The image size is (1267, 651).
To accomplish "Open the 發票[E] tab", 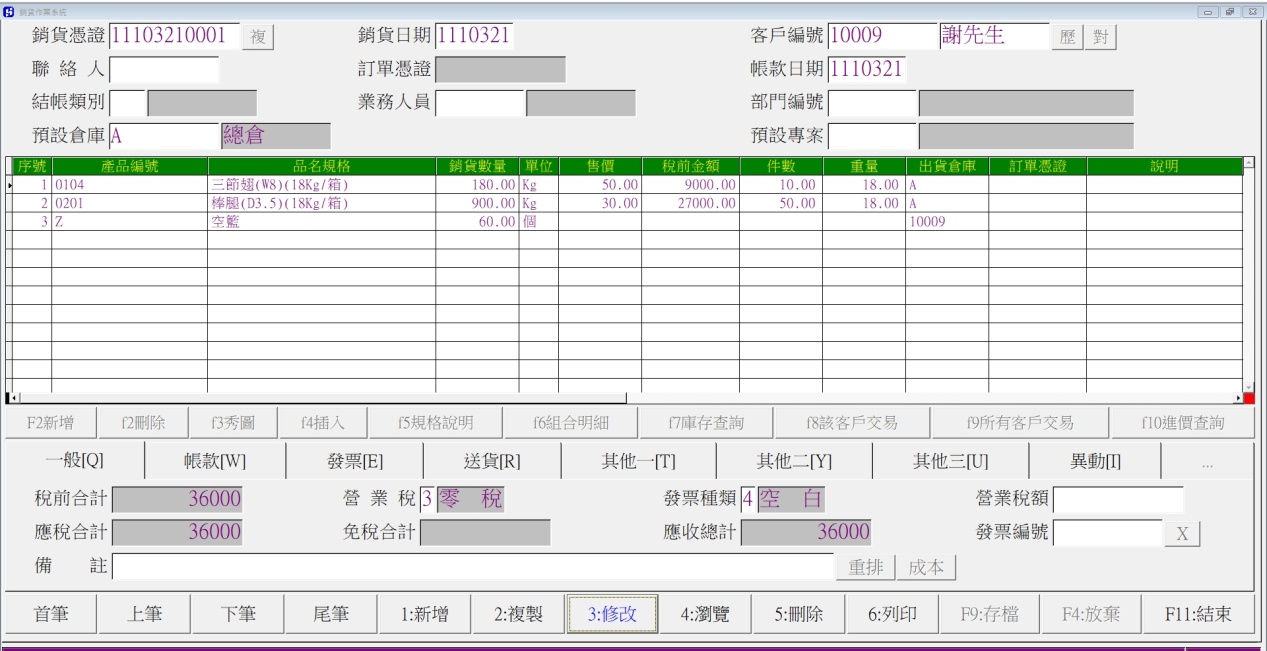I will pos(355,462).
